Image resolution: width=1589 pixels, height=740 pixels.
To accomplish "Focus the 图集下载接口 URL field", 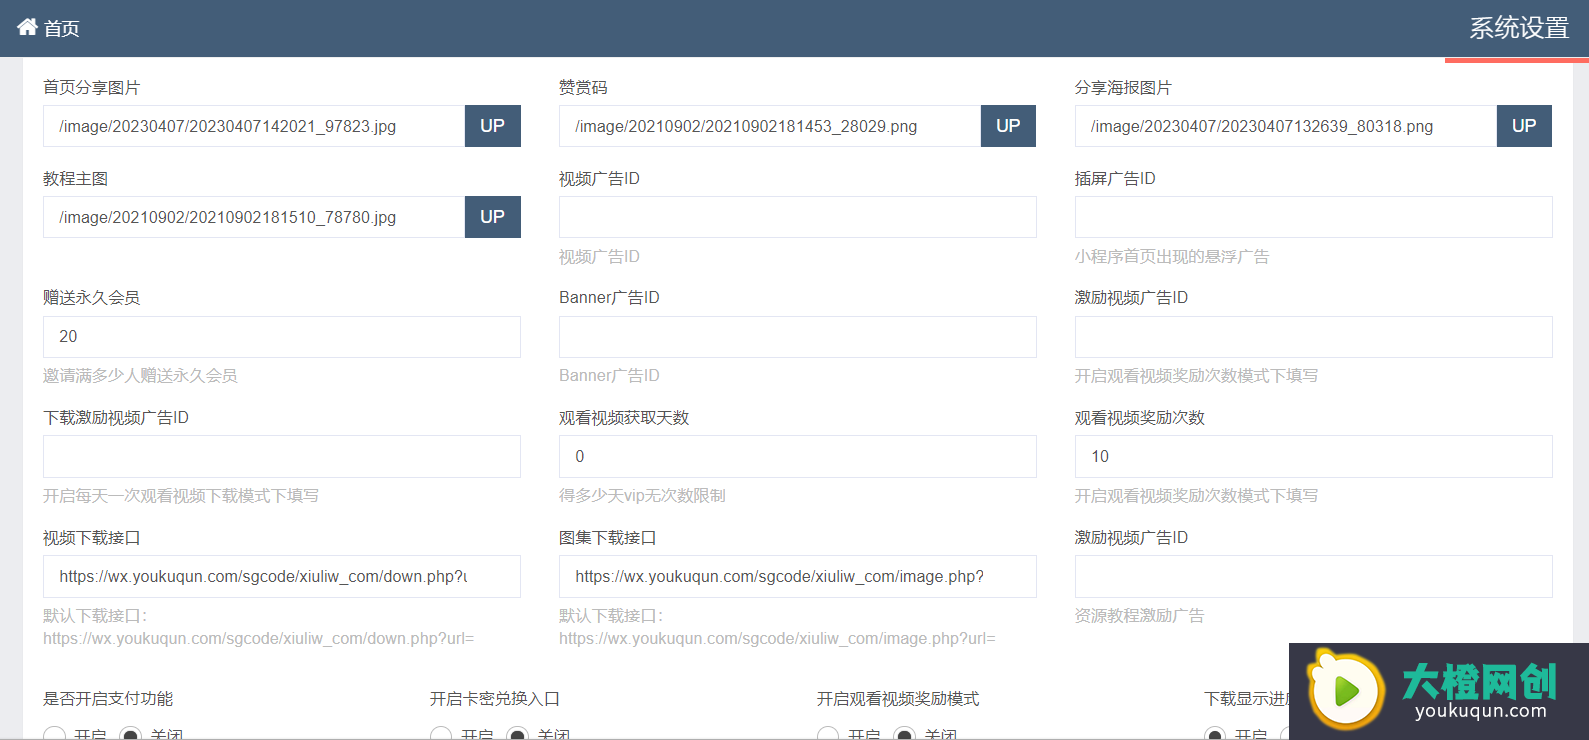I will point(798,577).
